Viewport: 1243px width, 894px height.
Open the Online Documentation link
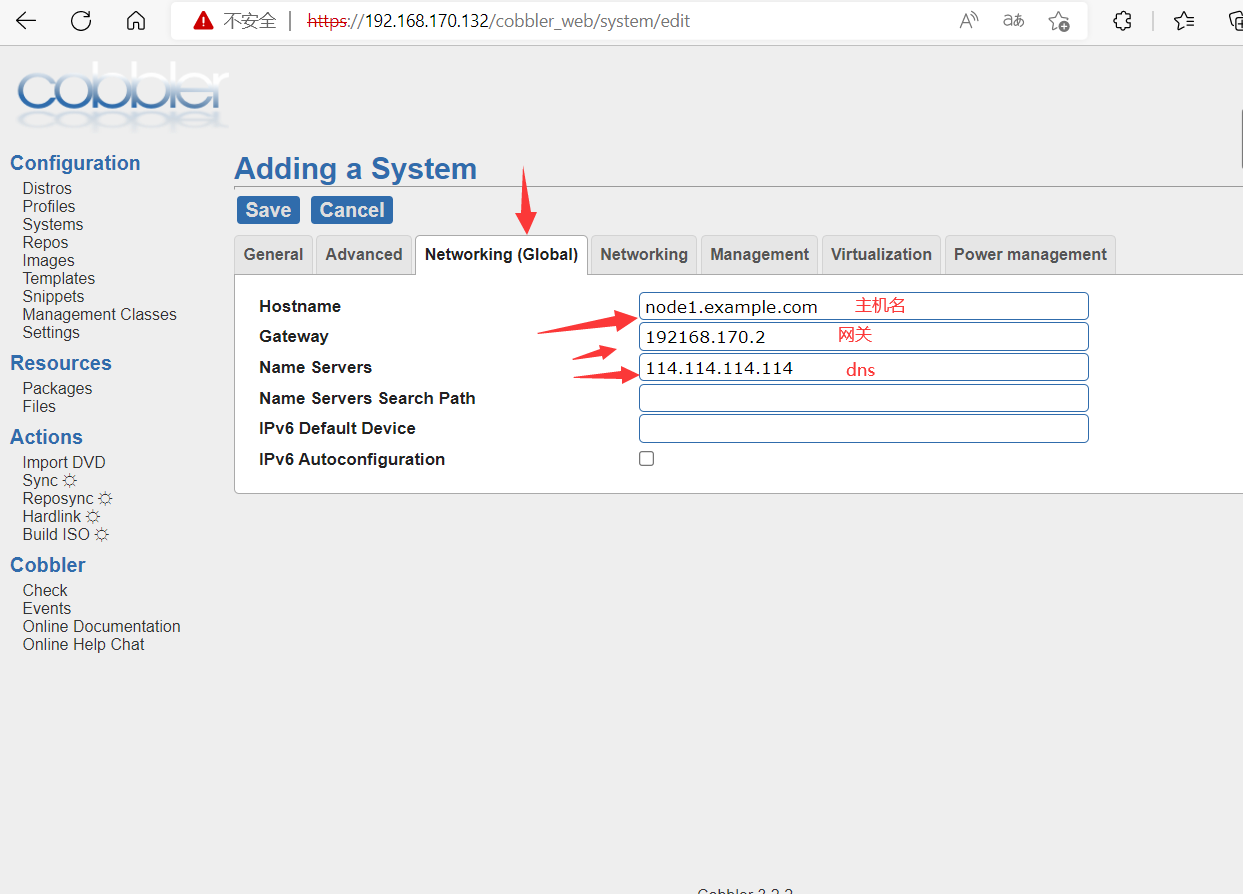coord(102,627)
